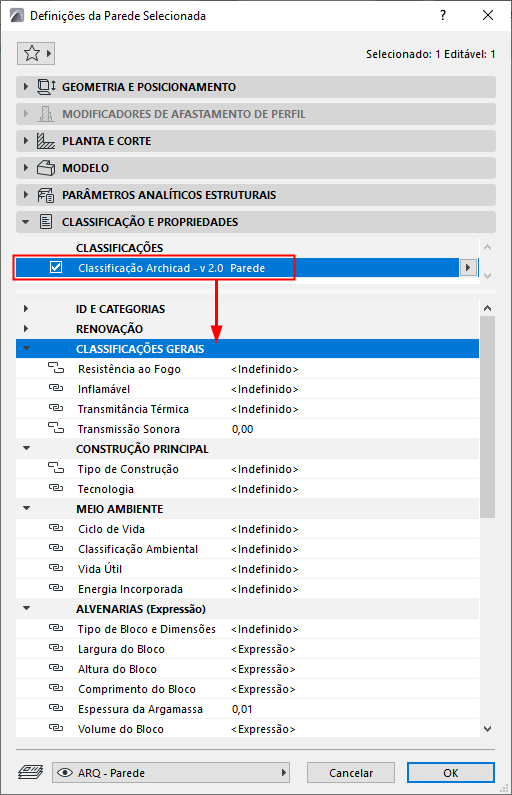
Task: Edit the Transmissão Sonora value field
Action: pos(353,429)
